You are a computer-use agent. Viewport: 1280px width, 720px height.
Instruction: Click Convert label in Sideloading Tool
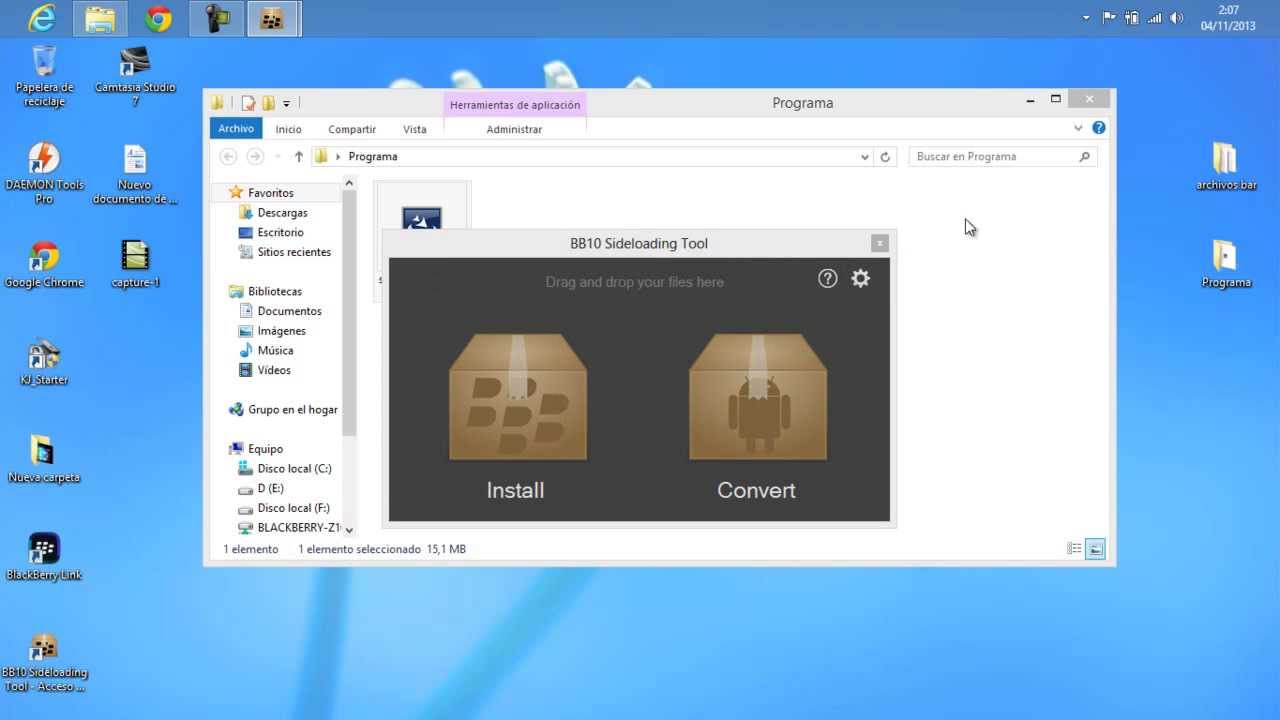coord(756,490)
